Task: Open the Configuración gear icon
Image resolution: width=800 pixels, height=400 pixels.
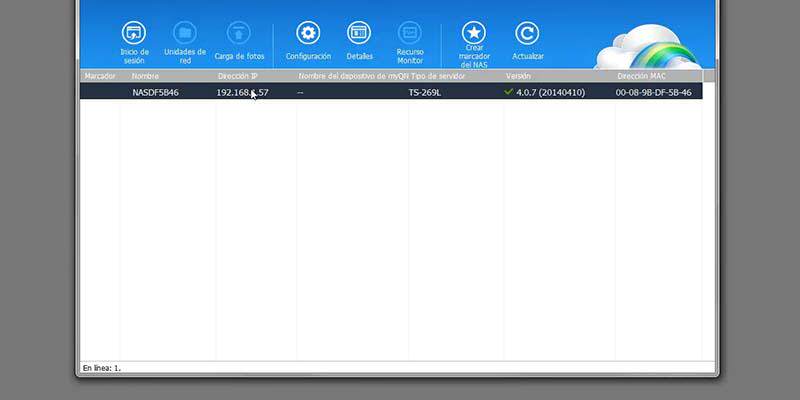Action: [308, 33]
